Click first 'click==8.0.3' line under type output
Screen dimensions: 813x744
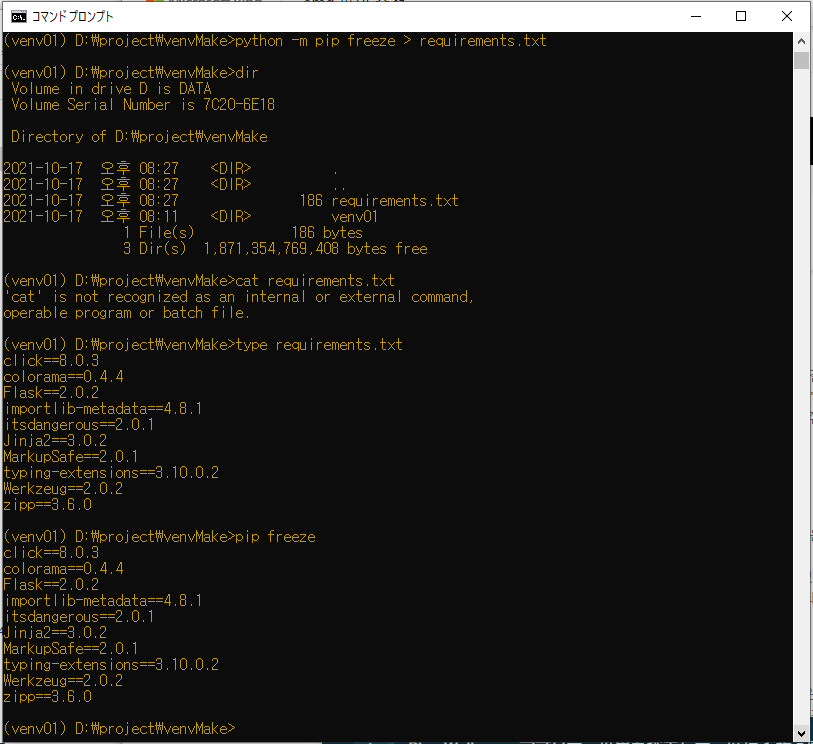(x=51, y=361)
